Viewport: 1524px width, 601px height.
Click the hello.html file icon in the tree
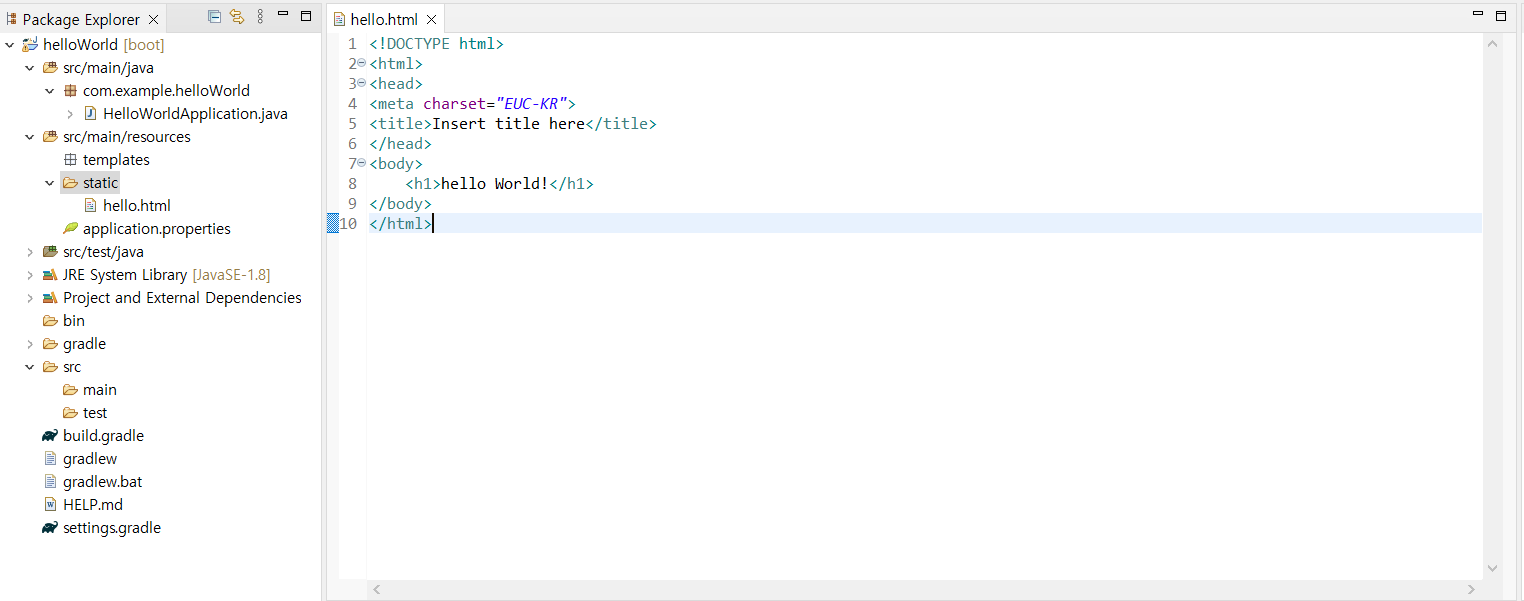(x=90, y=205)
